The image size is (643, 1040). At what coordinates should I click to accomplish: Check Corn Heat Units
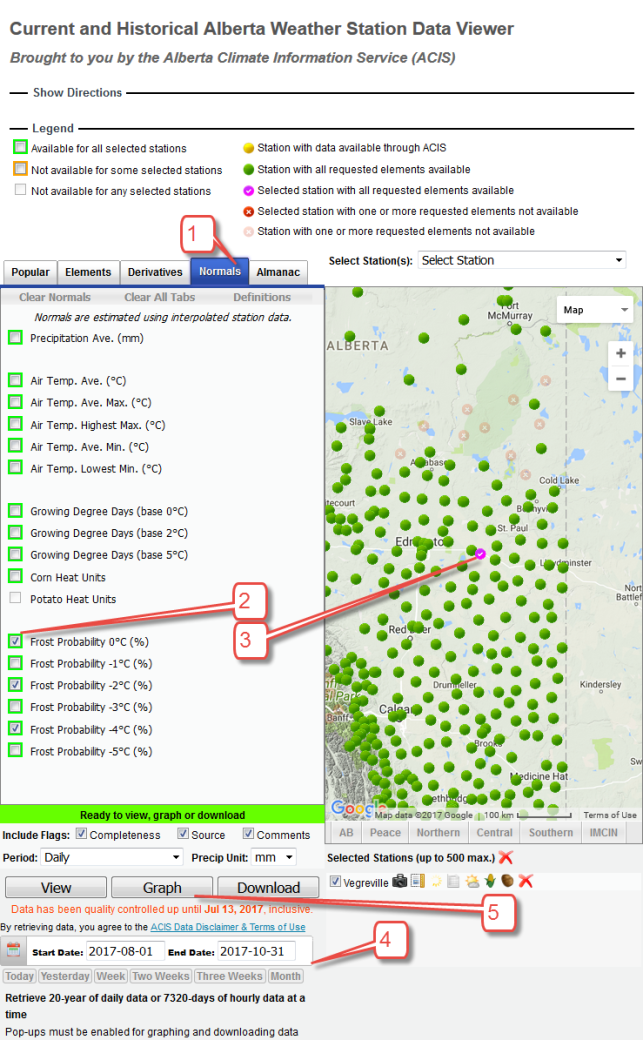[x=15, y=576]
